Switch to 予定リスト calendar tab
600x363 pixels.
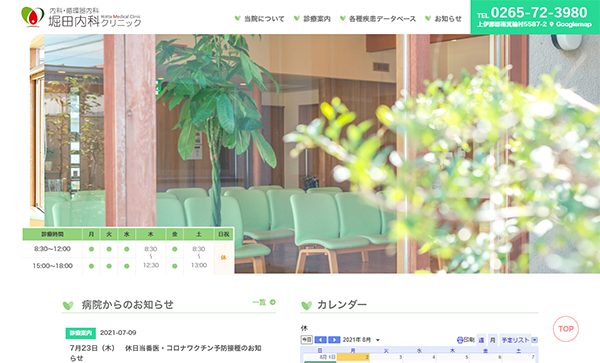515,340
